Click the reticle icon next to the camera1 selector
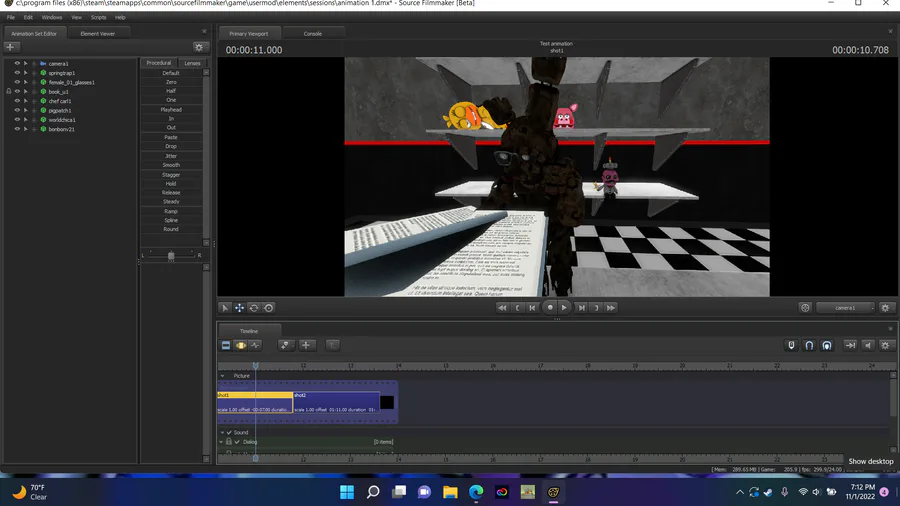The height and width of the screenshot is (506, 900). coord(805,308)
